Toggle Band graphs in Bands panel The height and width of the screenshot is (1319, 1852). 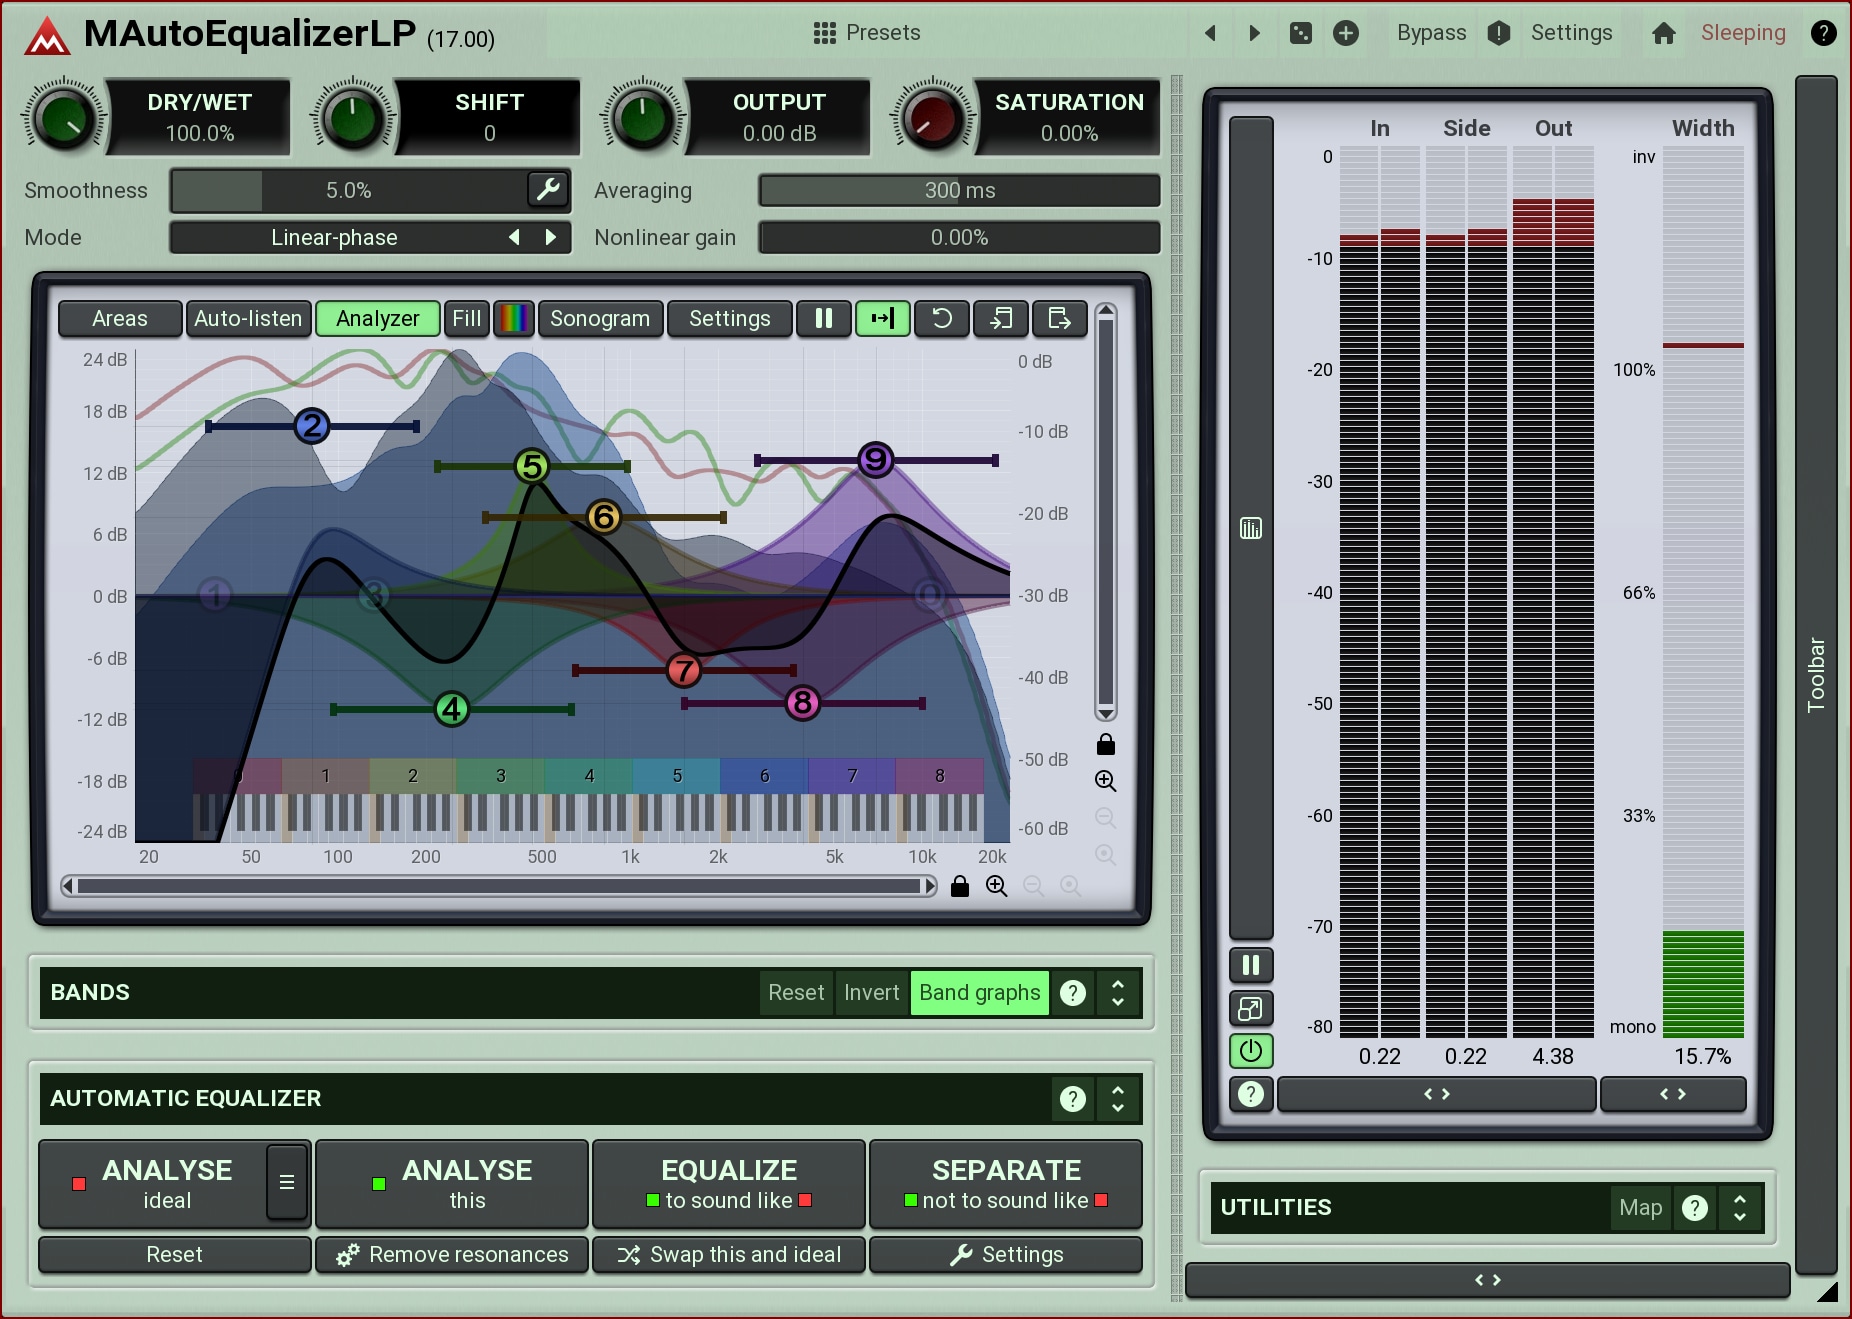click(x=979, y=992)
